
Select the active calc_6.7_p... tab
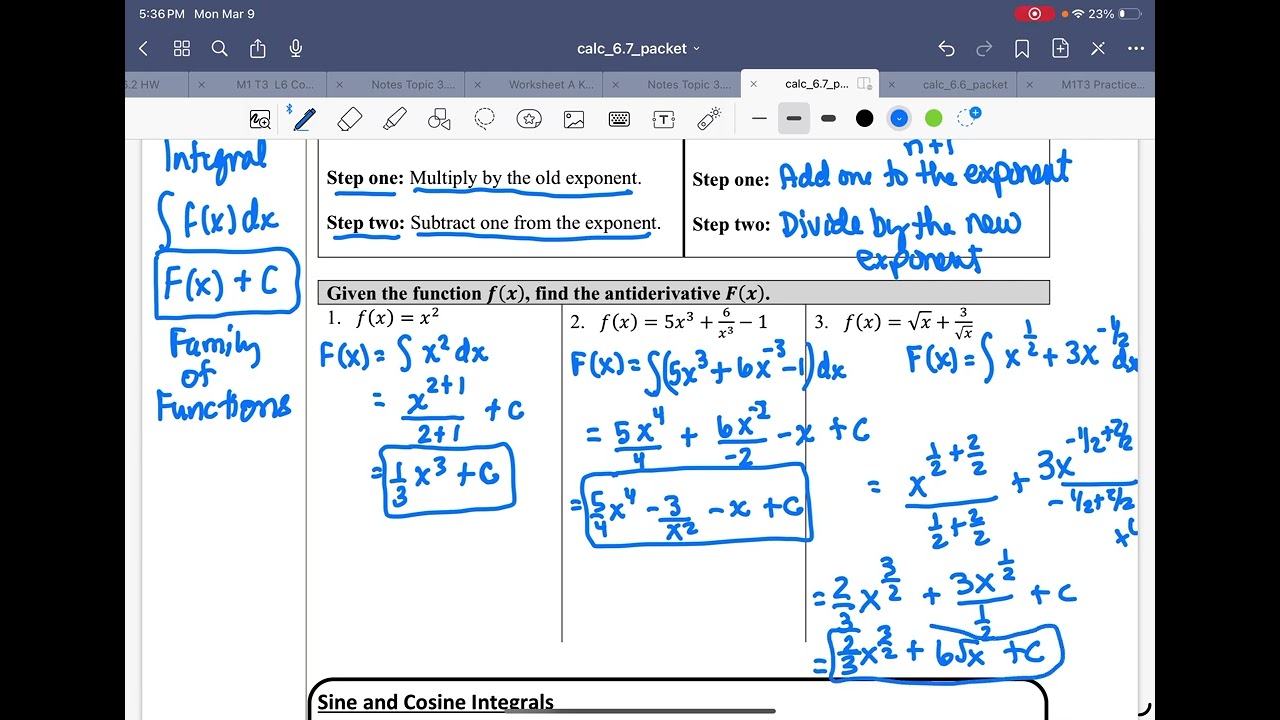[816, 85]
